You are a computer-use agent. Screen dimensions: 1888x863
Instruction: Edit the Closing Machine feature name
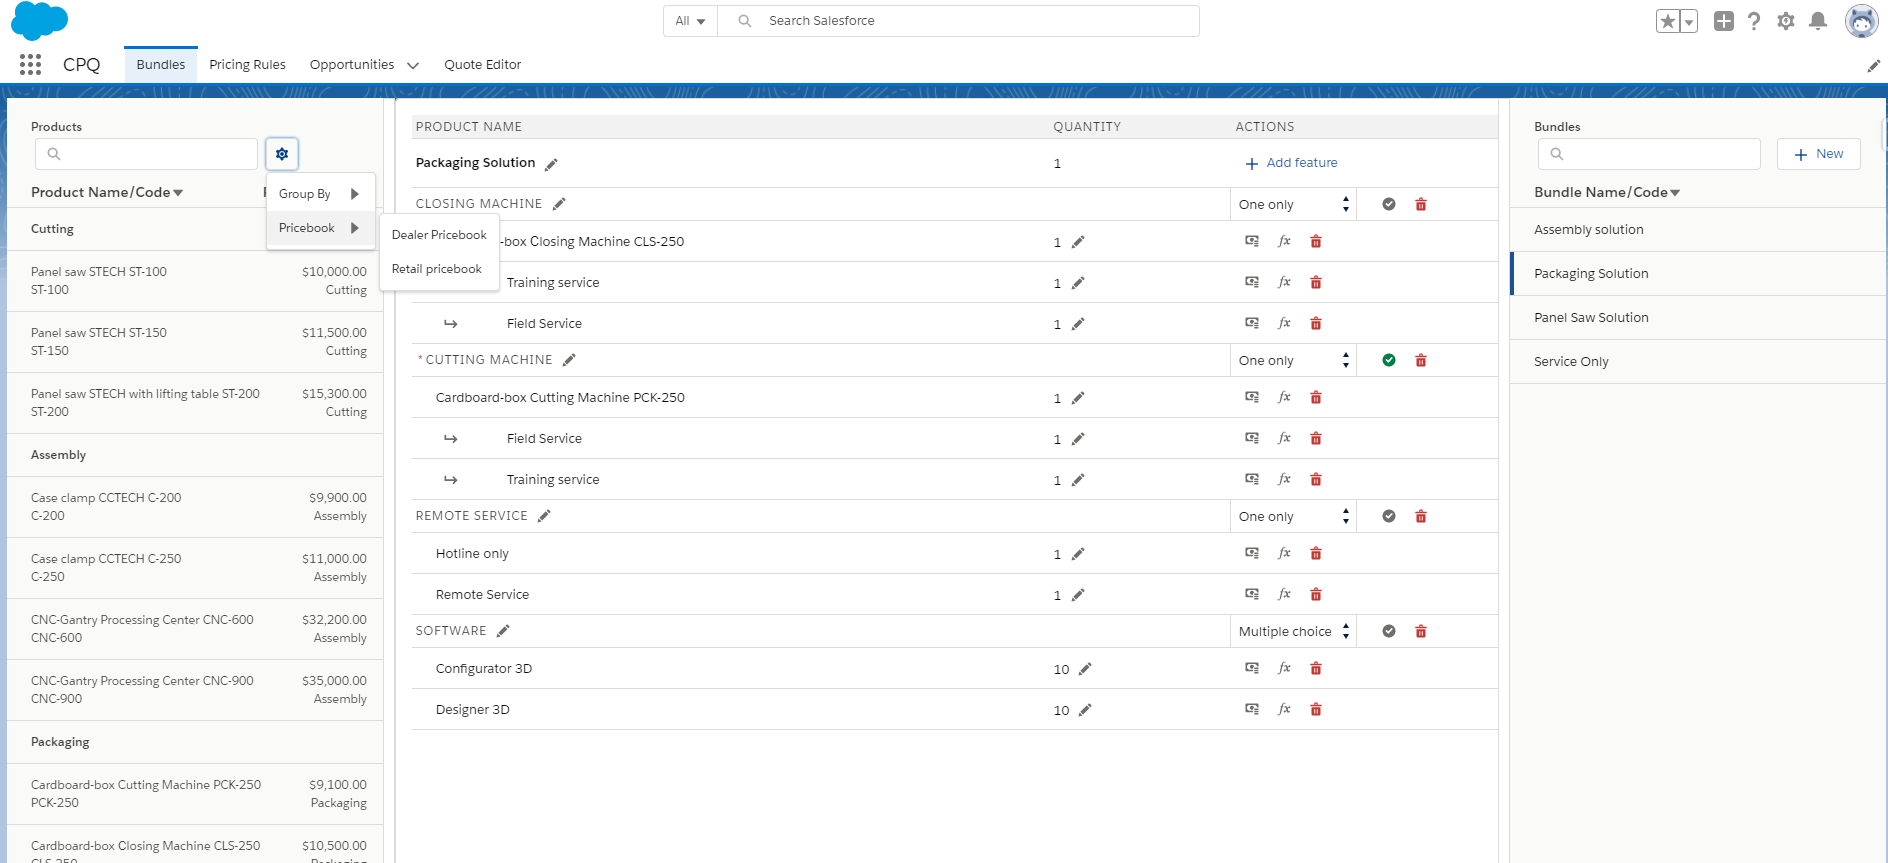(559, 204)
